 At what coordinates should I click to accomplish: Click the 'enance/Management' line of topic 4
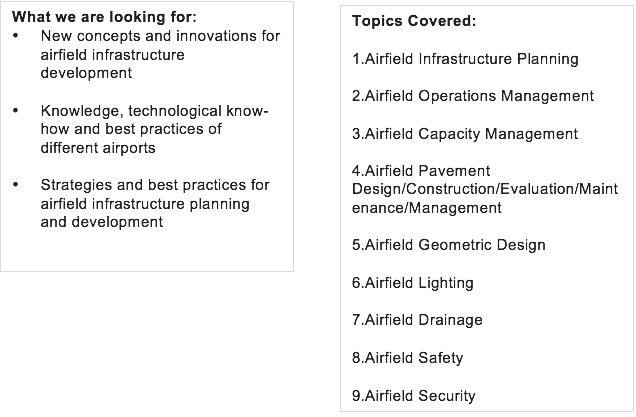pyautogui.click(x=427, y=208)
